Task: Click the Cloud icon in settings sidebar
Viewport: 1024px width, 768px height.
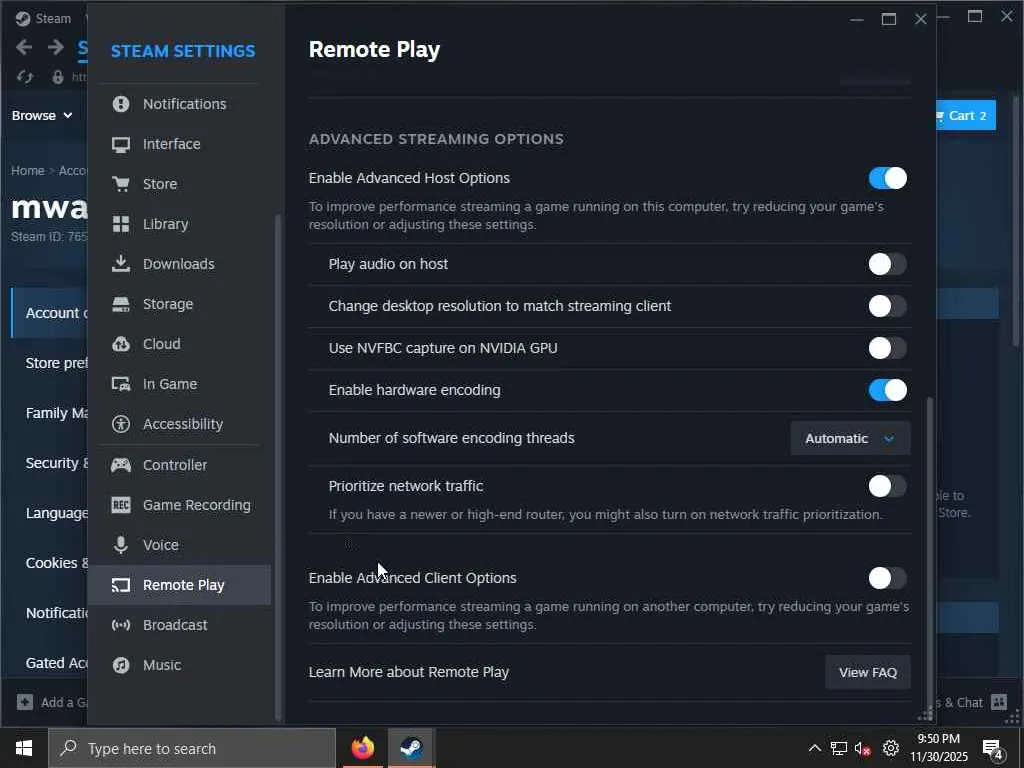Action: [x=121, y=344]
